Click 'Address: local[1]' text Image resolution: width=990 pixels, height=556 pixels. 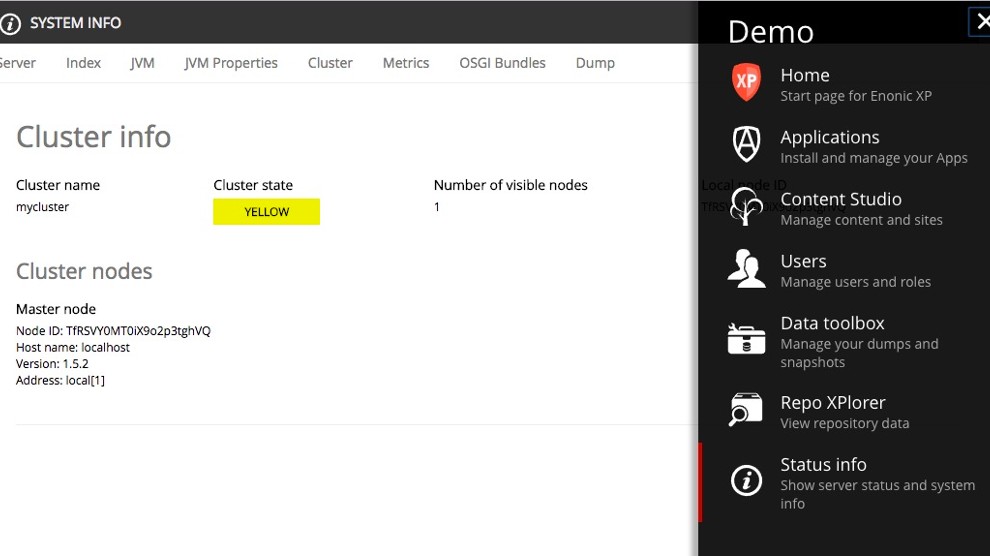pyautogui.click(x=60, y=381)
